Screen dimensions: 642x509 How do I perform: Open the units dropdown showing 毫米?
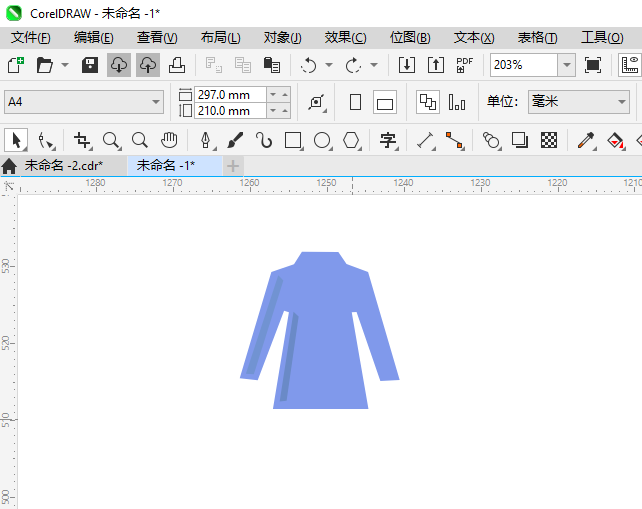click(x=619, y=102)
